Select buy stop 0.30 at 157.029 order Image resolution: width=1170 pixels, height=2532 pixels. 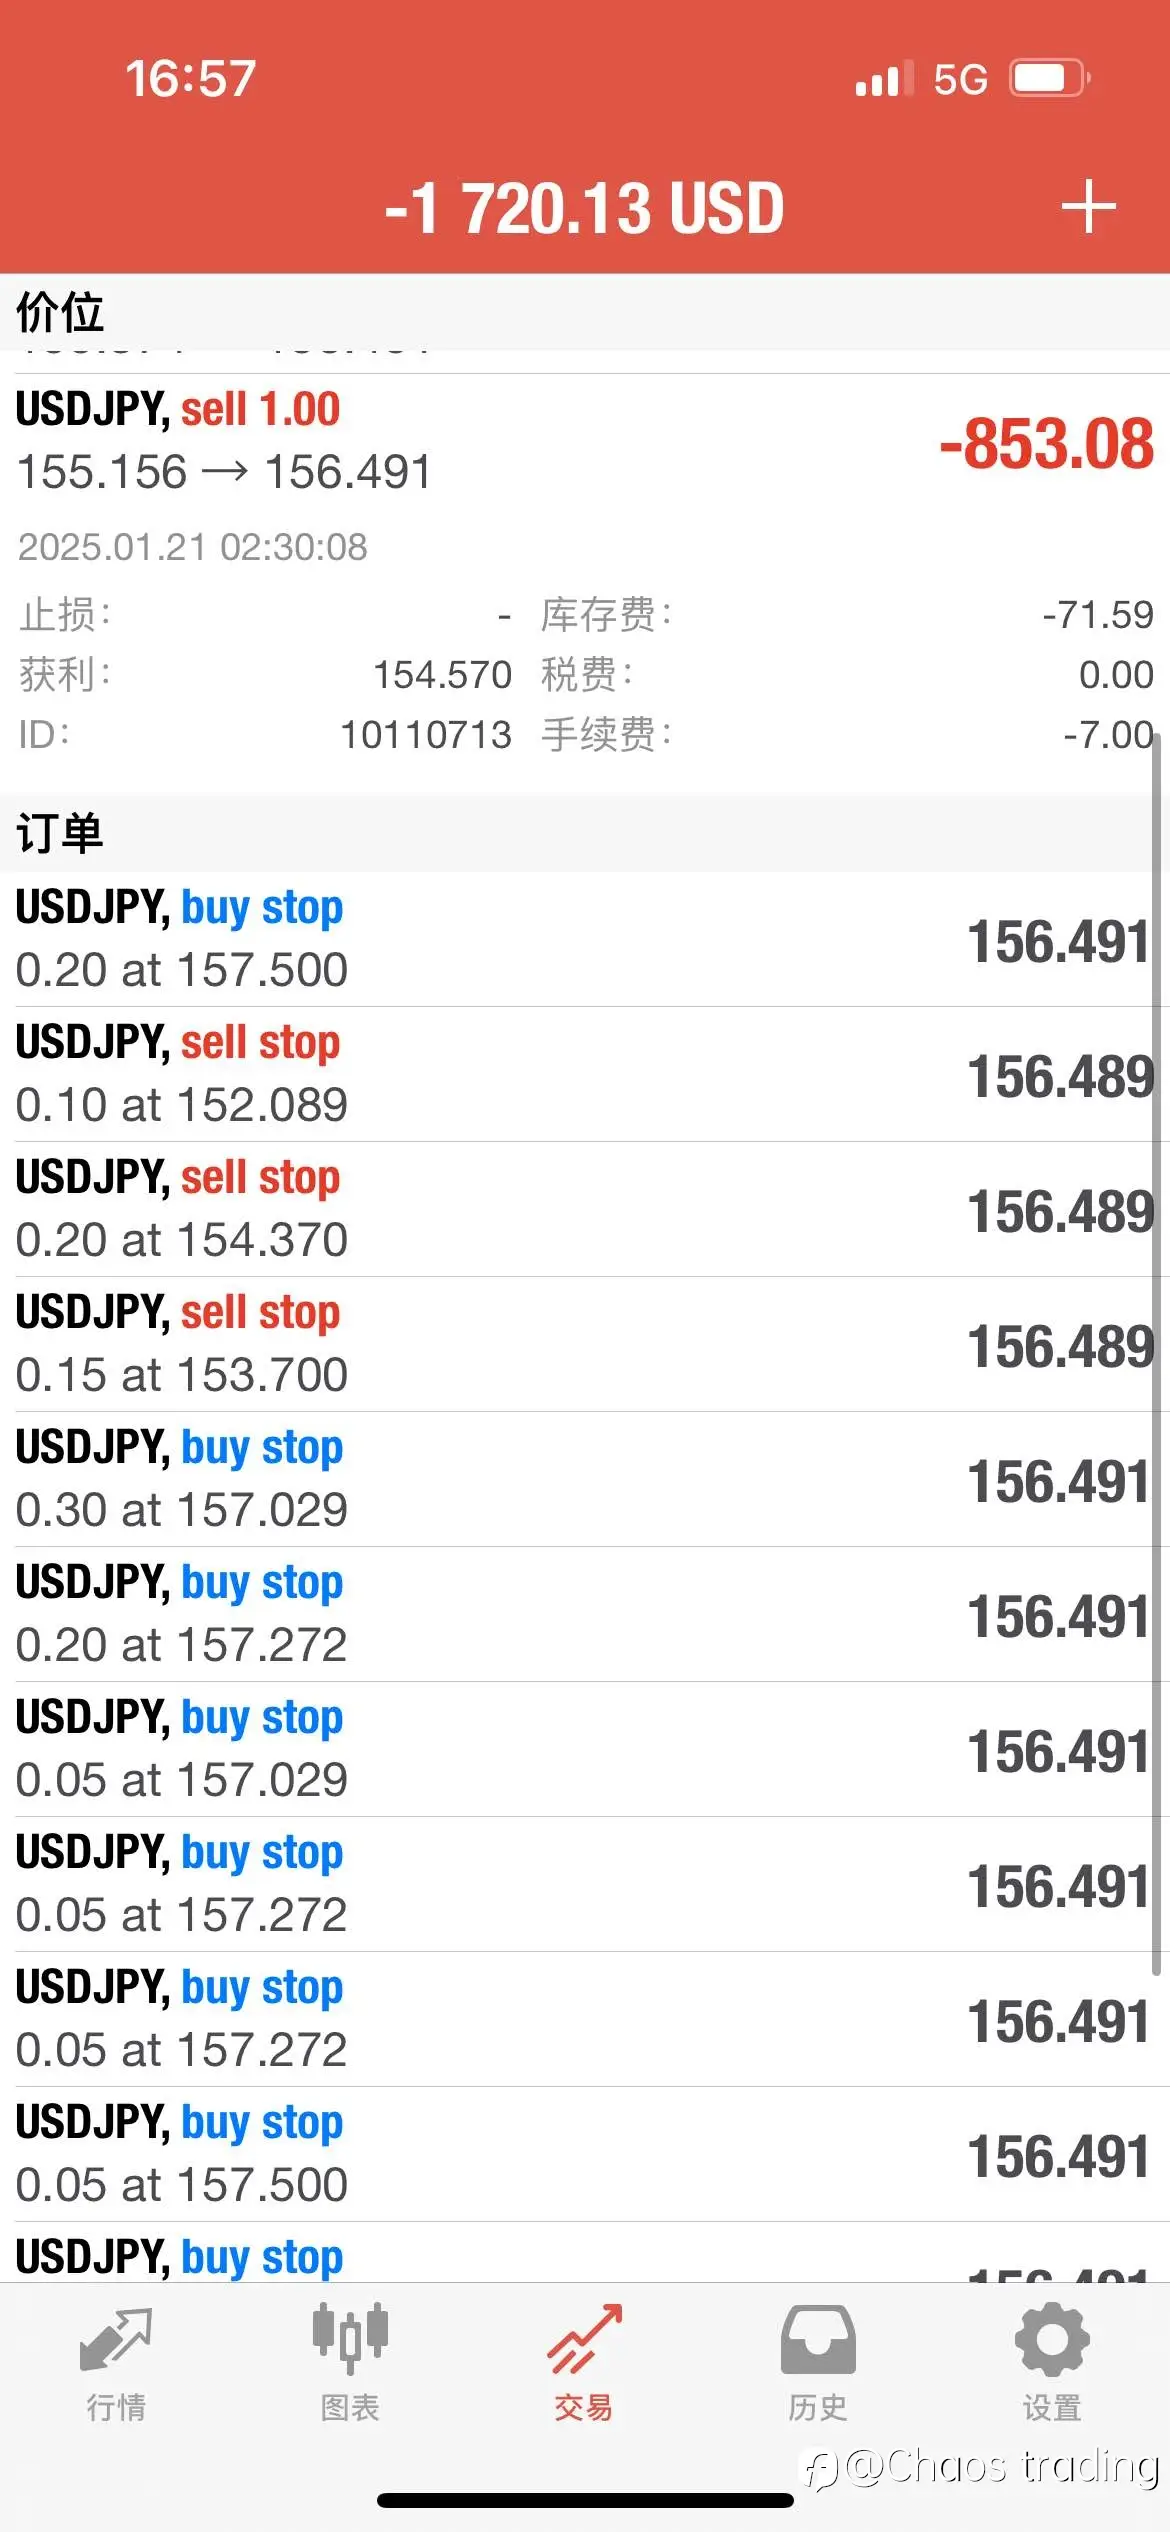[585, 1479]
